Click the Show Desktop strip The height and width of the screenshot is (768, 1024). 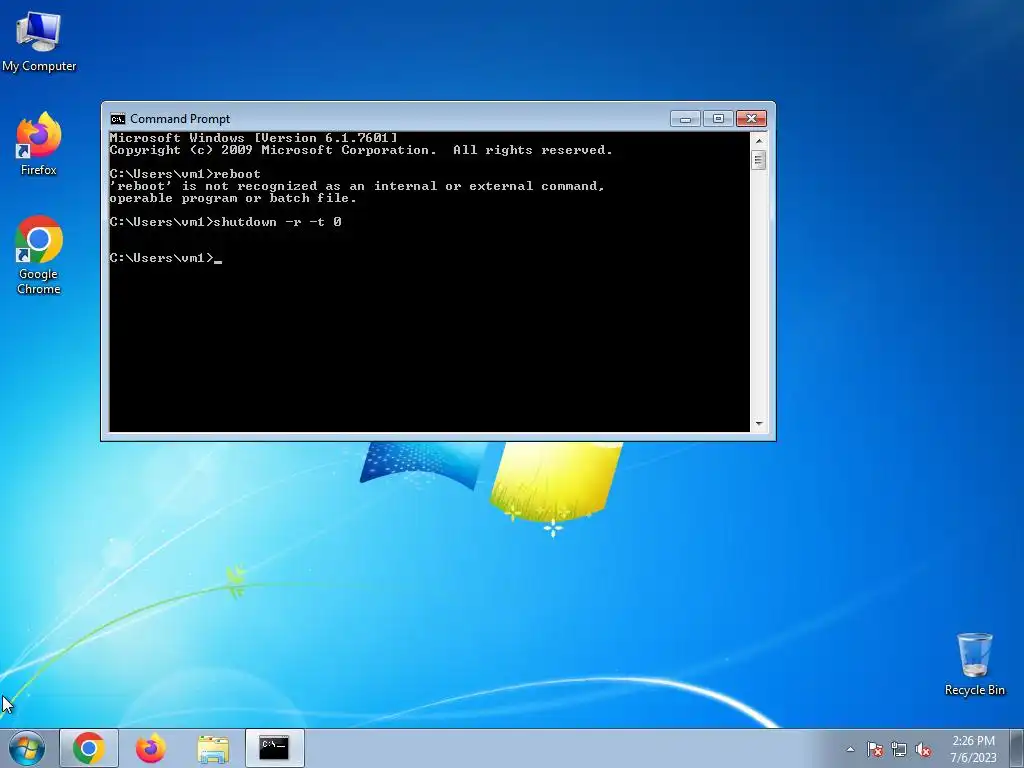(x=1017, y=748)
